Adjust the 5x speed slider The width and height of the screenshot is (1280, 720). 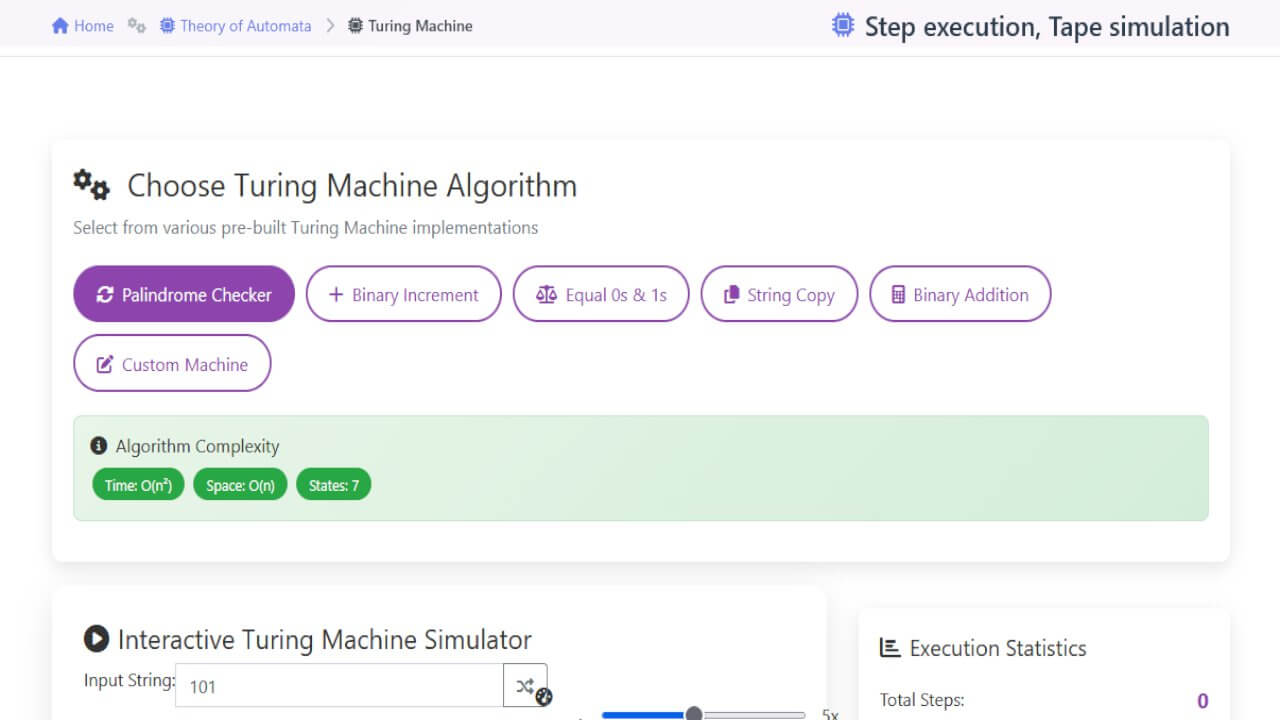693,713
